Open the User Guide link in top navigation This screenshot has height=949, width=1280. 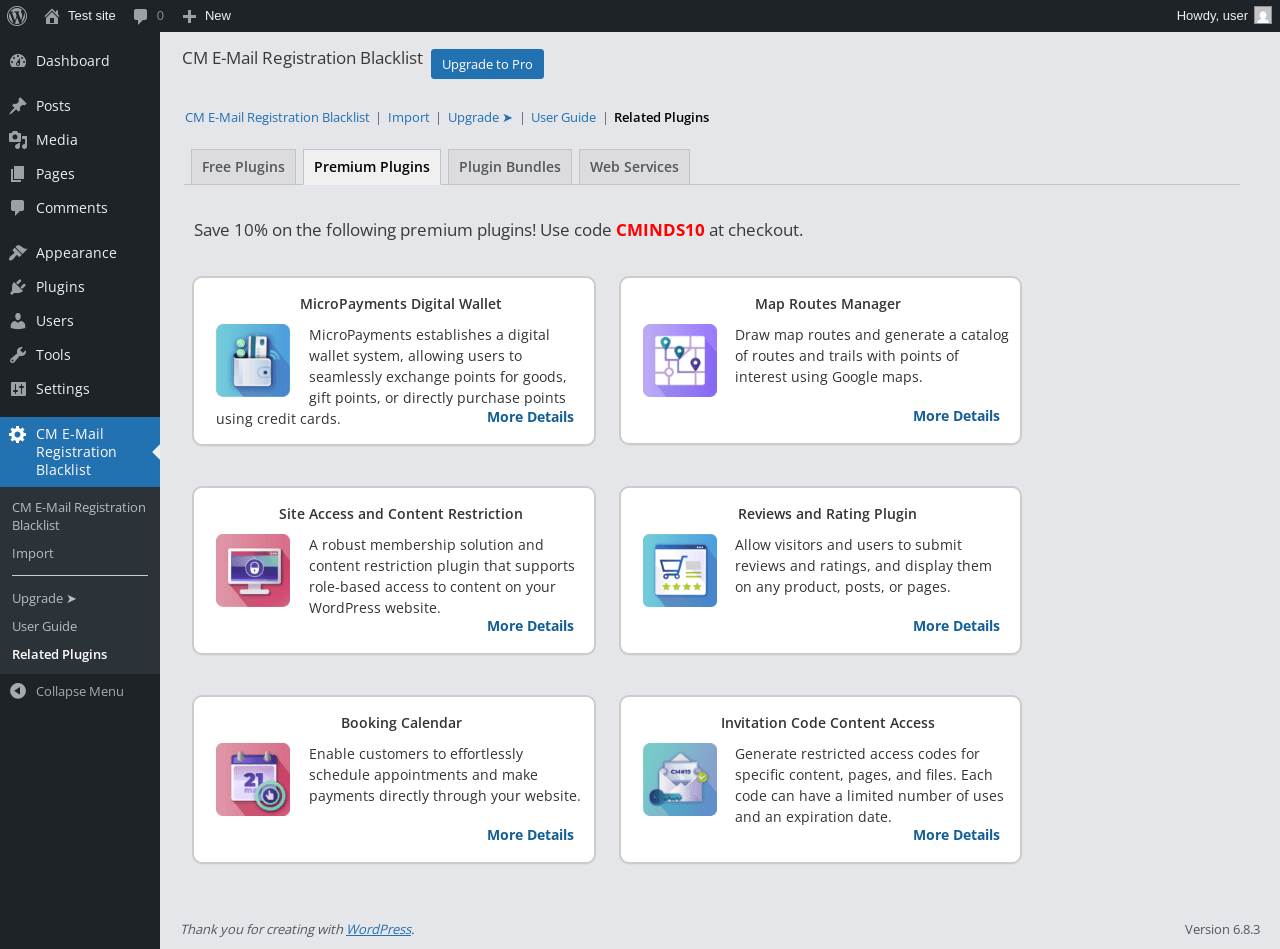coord(563,117)
